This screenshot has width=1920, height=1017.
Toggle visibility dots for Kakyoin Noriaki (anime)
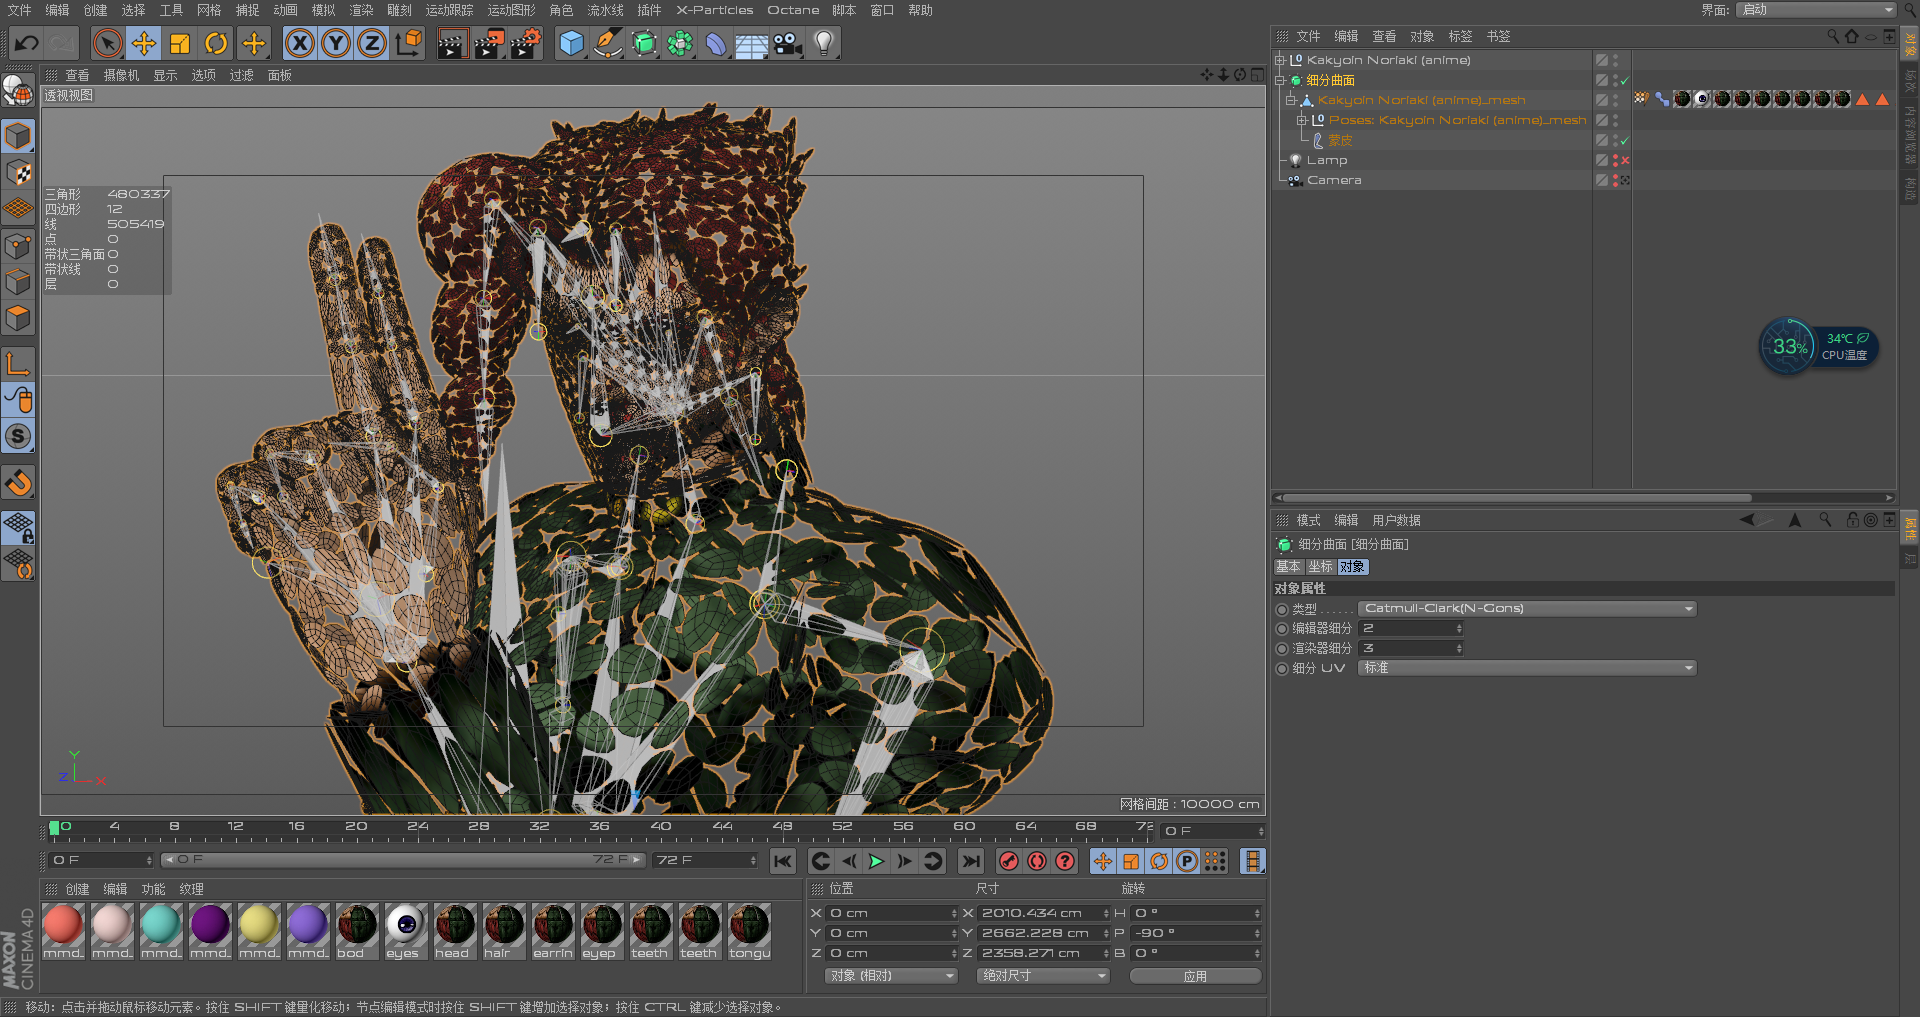click(x=1615, y=60)
